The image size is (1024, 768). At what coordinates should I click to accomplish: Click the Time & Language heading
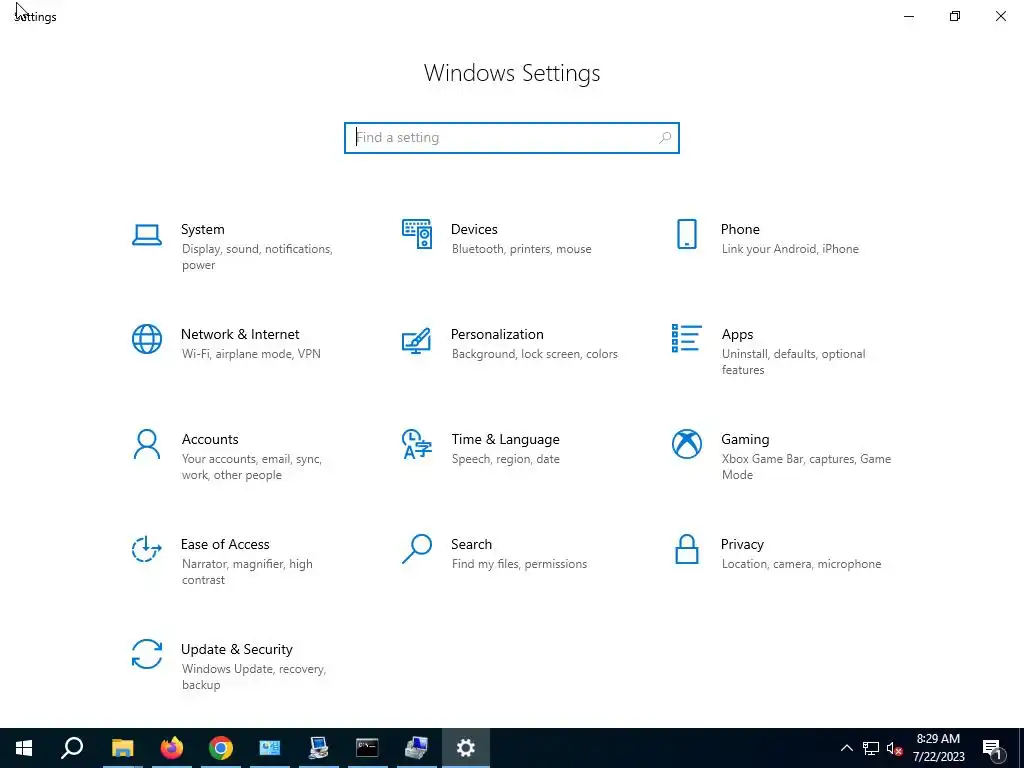point(505,440)
